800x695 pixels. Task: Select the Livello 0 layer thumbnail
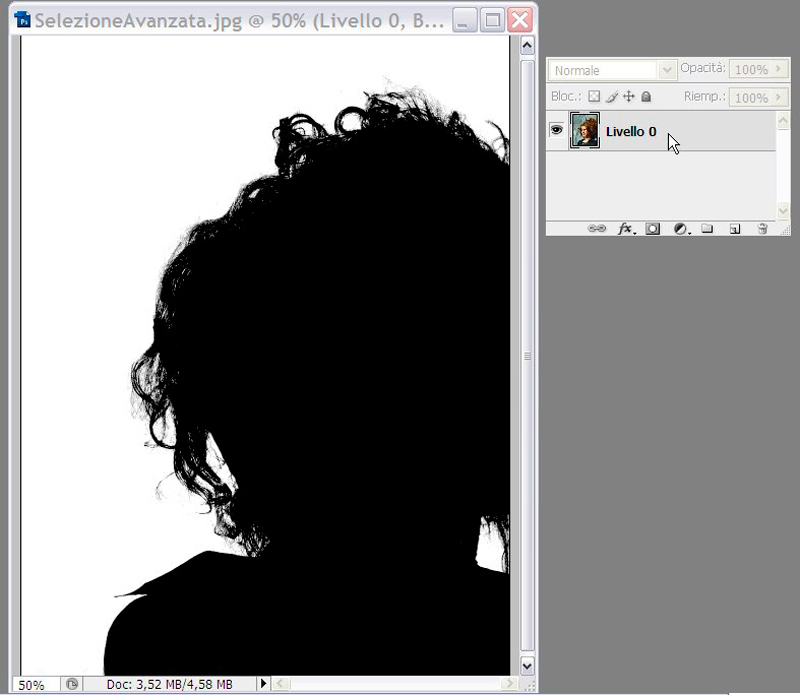pyautogui.click(x=584, y=131)
